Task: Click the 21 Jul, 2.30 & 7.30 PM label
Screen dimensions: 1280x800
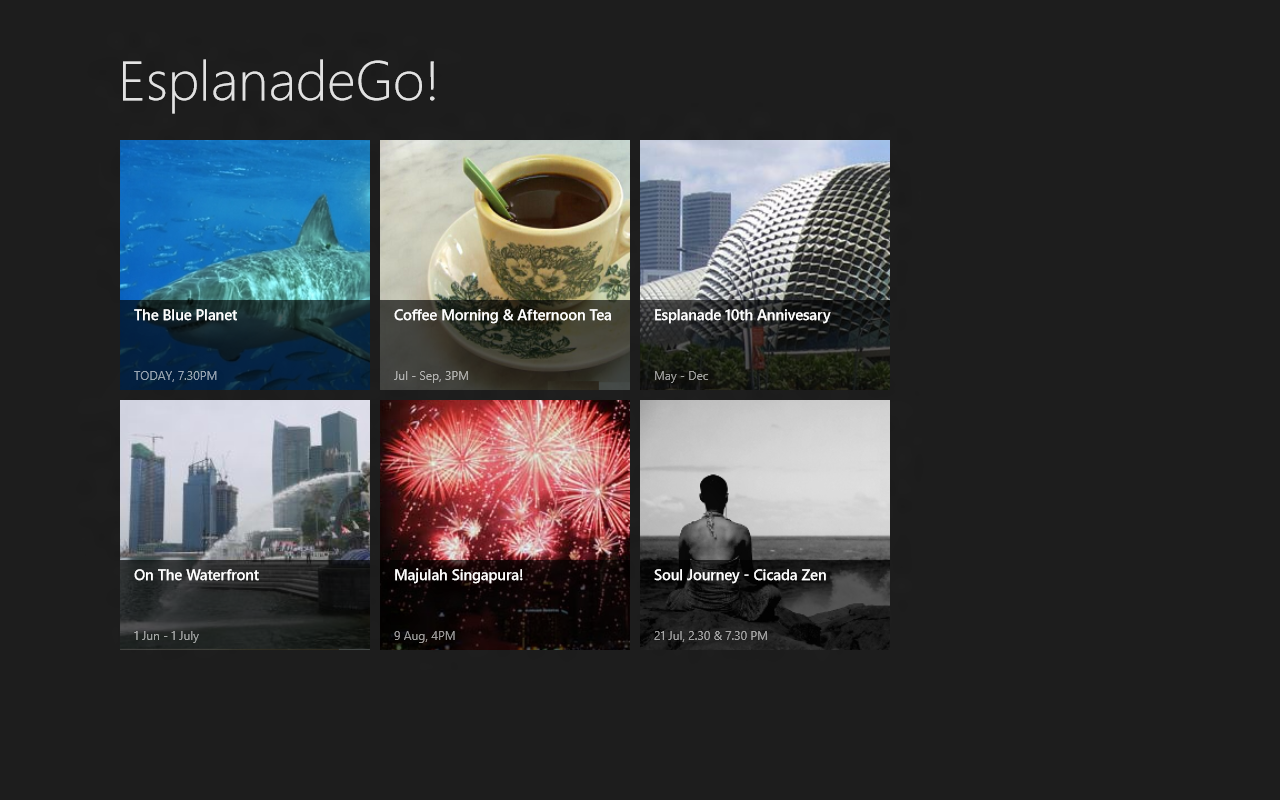Action: 711,636
